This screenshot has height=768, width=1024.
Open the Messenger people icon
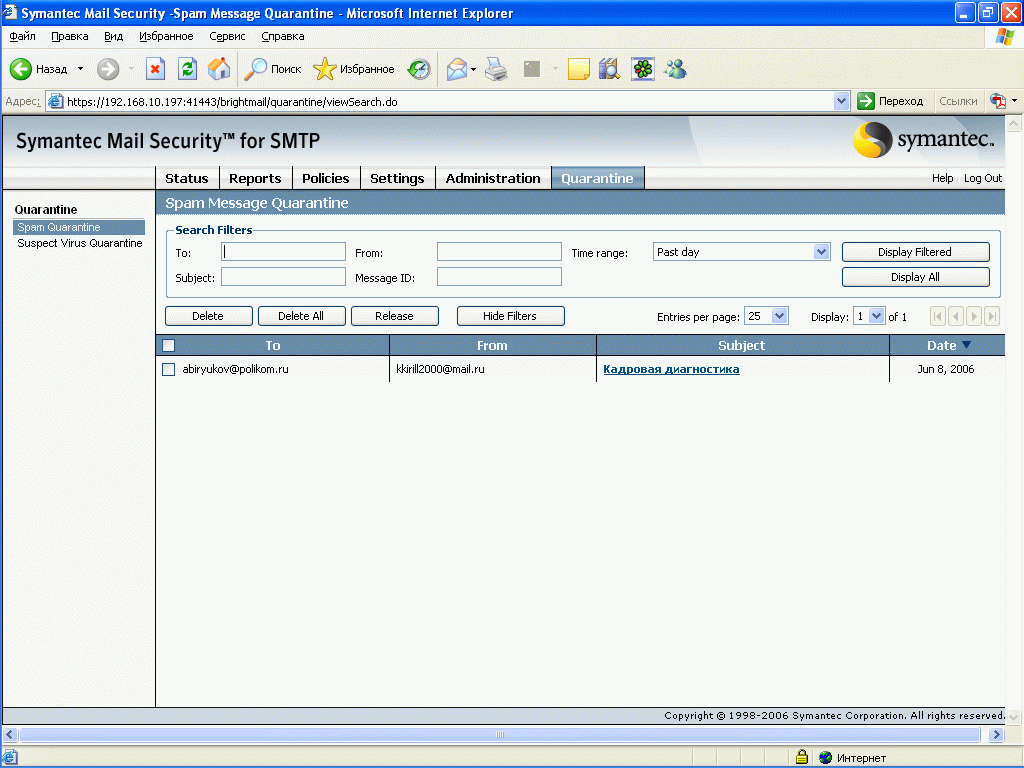pyautogui.click(x=676, y=69)
